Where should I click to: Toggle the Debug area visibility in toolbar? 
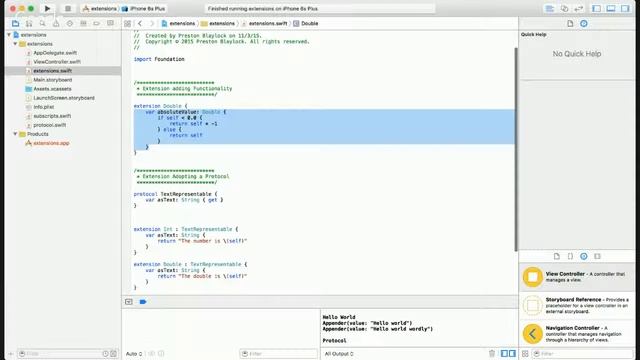point(611,9)
